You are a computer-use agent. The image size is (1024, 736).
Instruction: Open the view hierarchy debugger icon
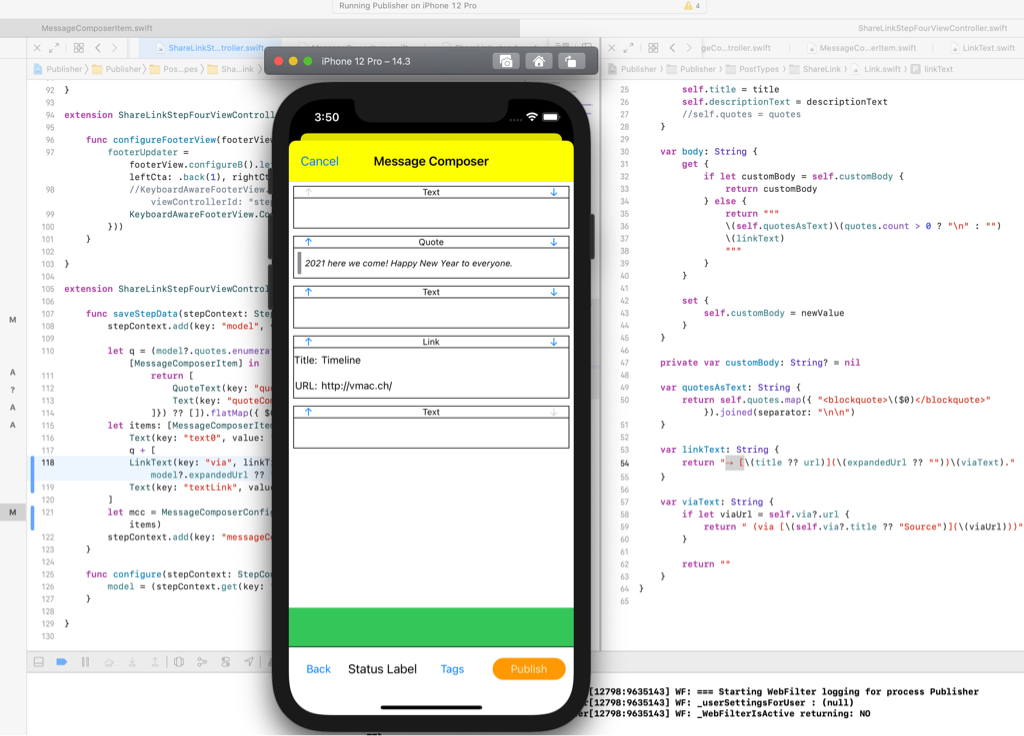(x=179, y=661)
